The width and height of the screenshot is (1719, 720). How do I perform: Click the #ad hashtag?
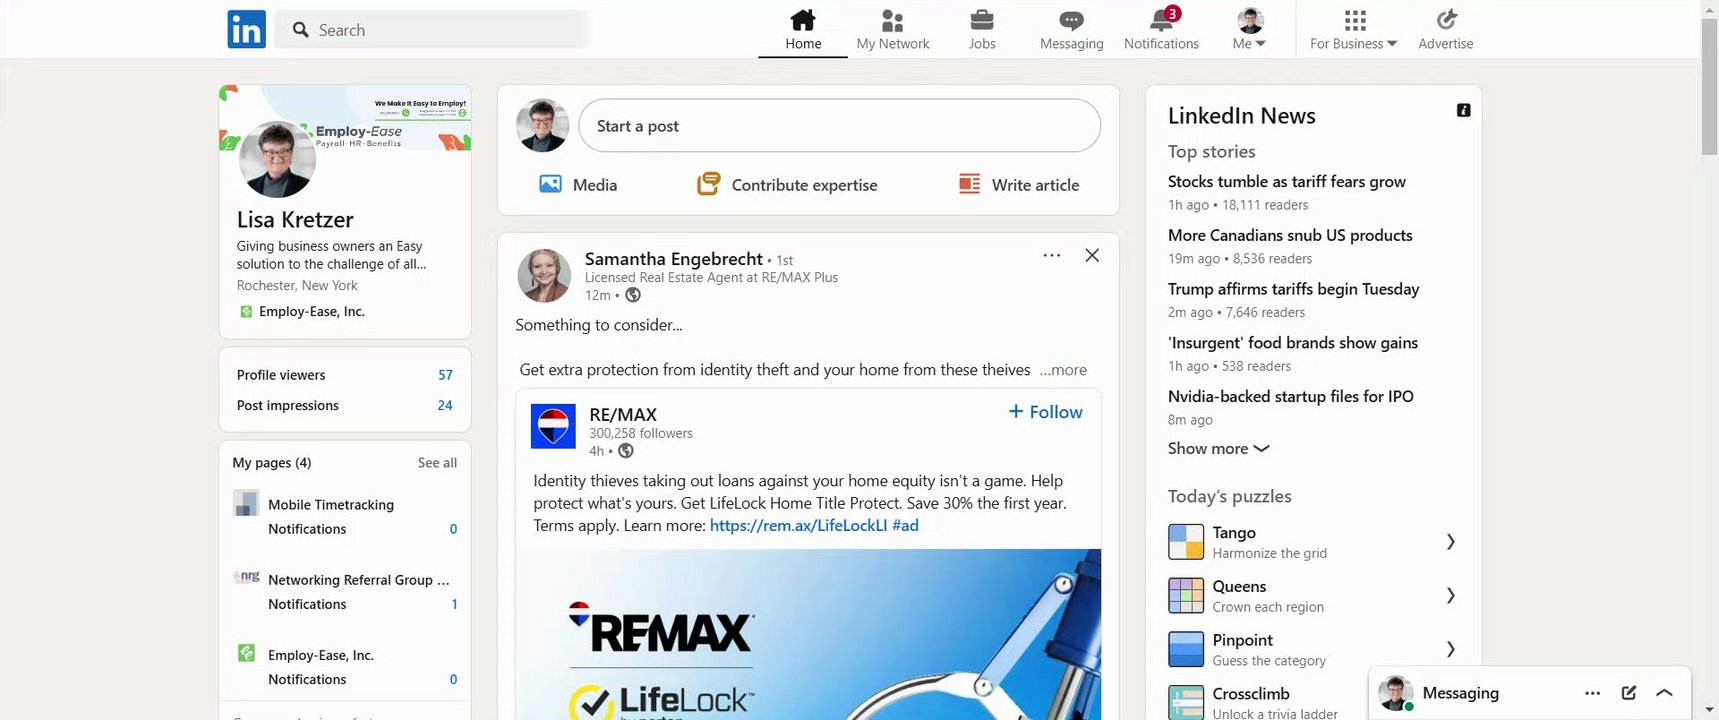905,526
